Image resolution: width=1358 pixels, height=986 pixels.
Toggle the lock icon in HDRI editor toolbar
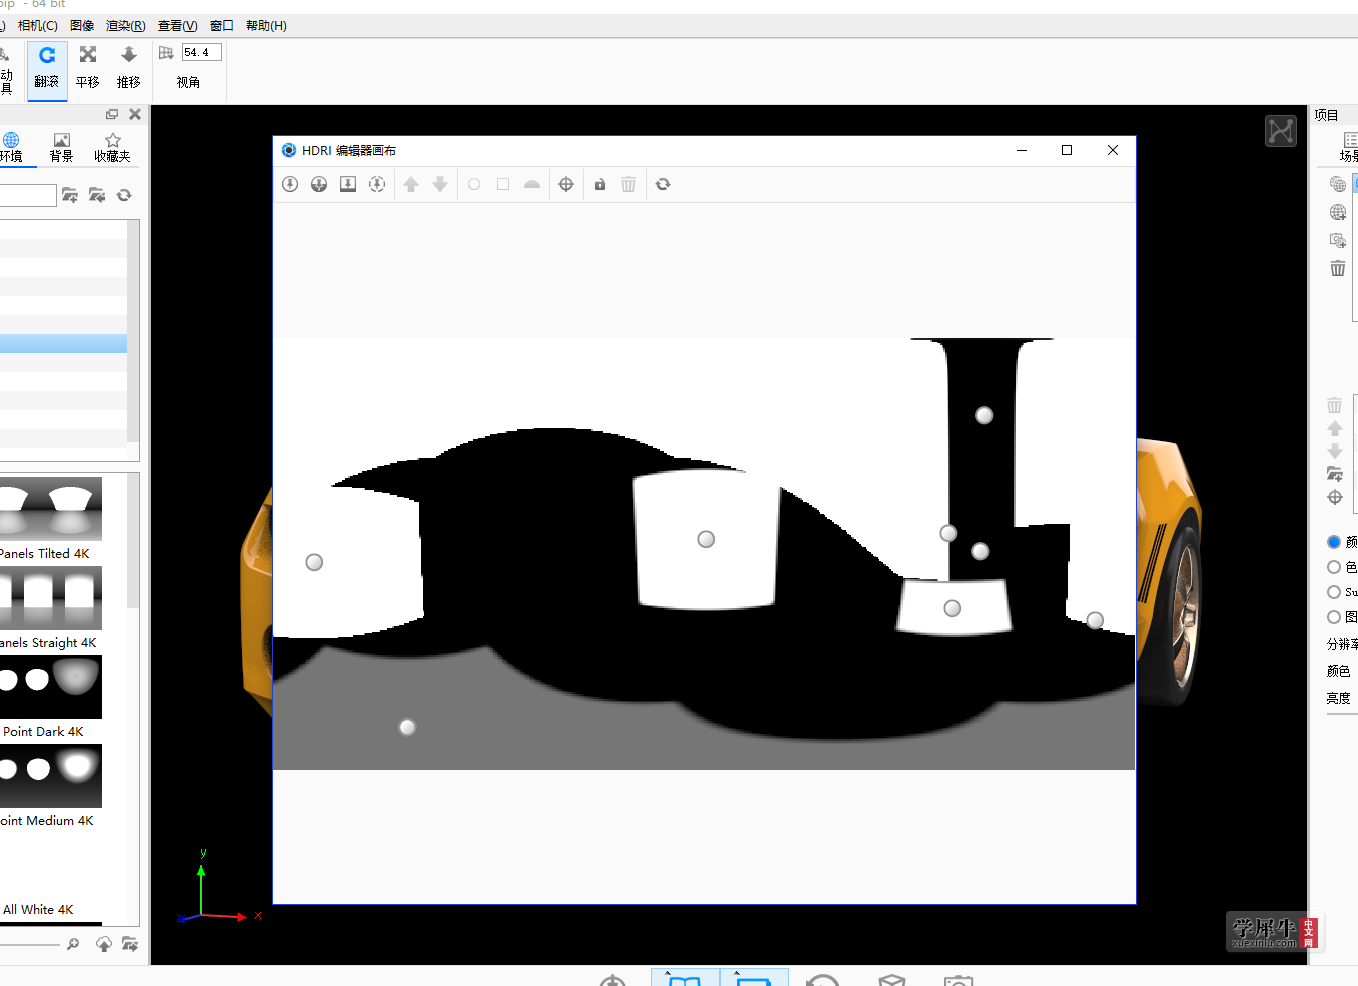(600, 184)
